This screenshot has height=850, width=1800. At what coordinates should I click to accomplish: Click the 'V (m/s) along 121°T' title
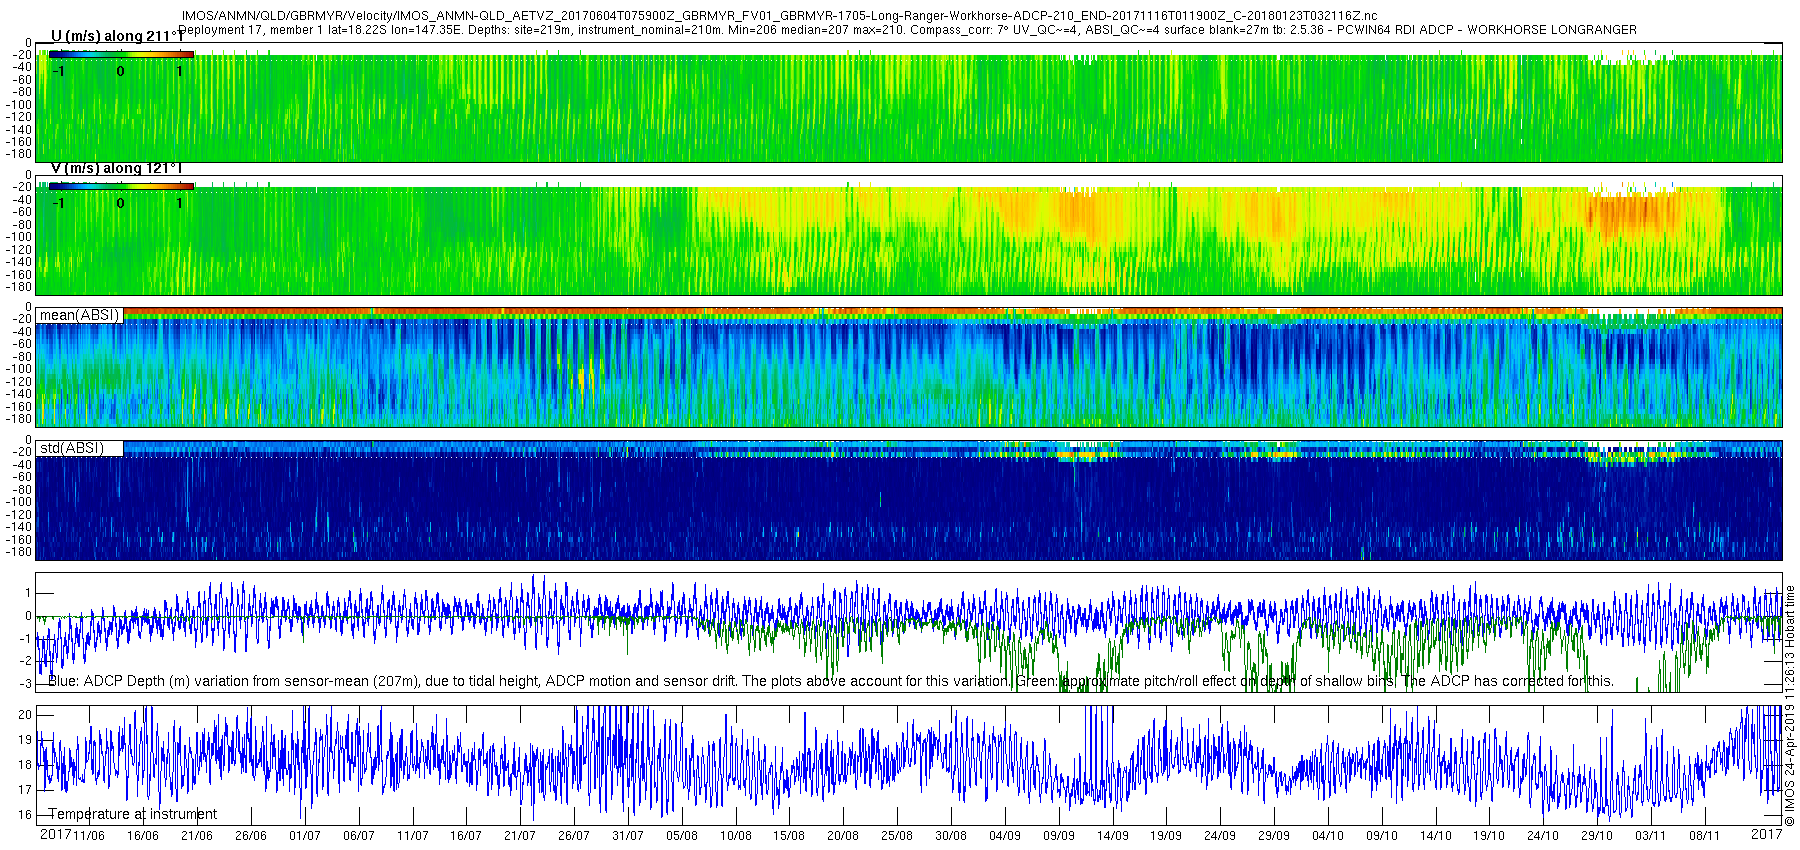[x=116, y=168]
